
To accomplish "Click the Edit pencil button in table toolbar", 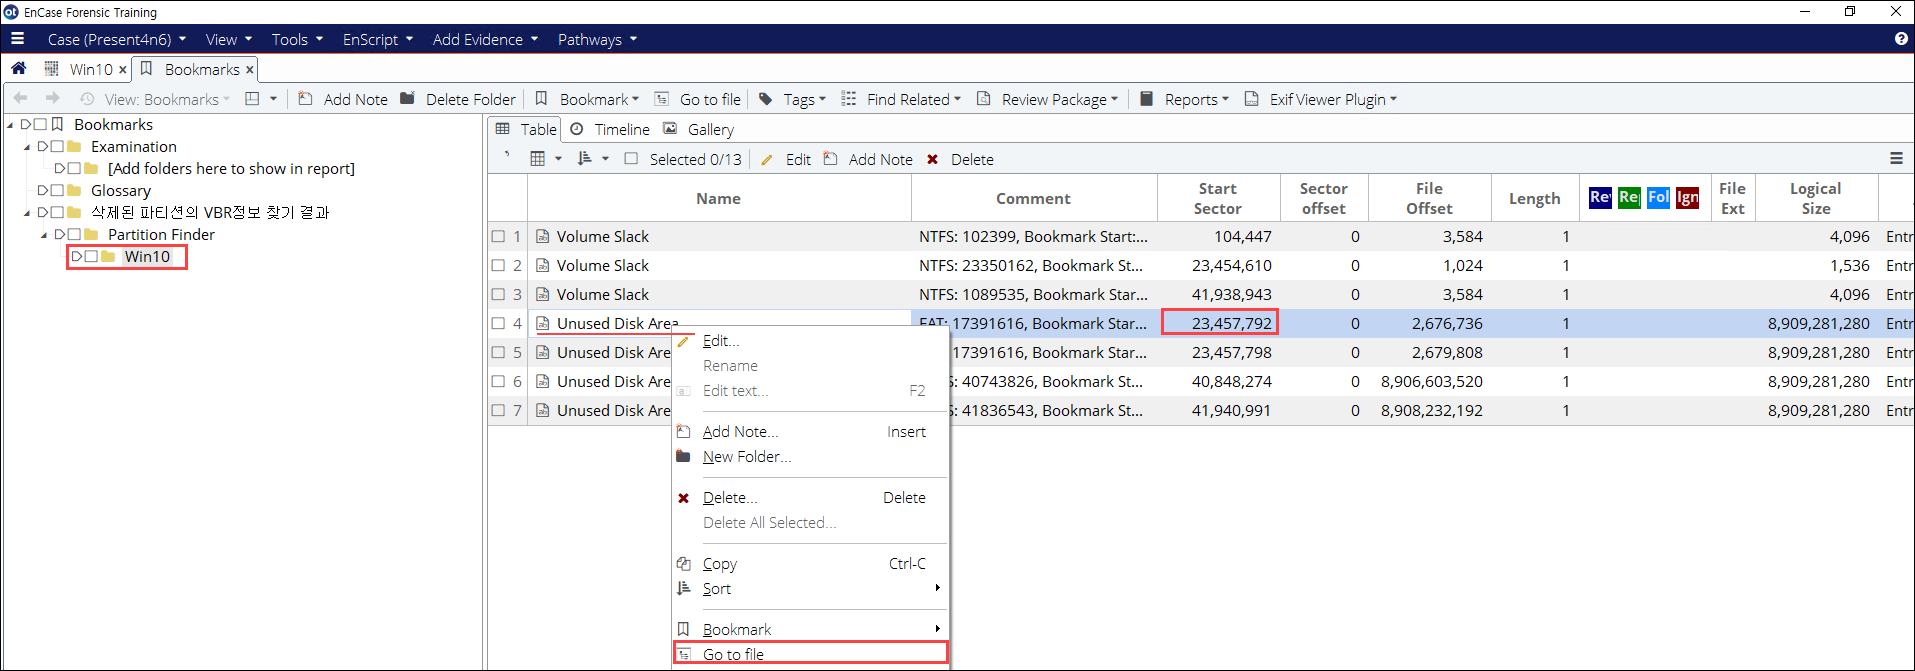I will [x=785, y=159].
